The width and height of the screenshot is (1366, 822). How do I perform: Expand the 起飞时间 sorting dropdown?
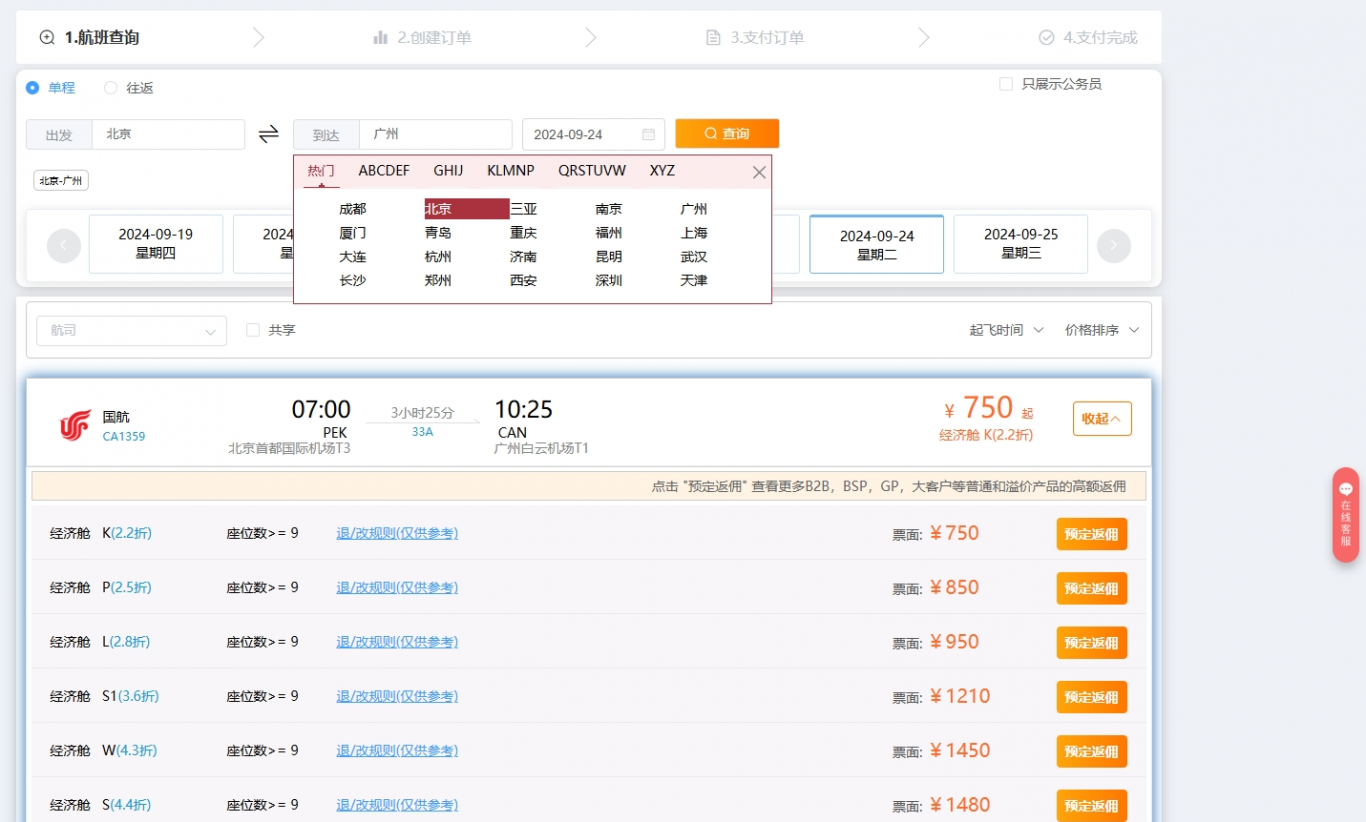coord(1006,330)
